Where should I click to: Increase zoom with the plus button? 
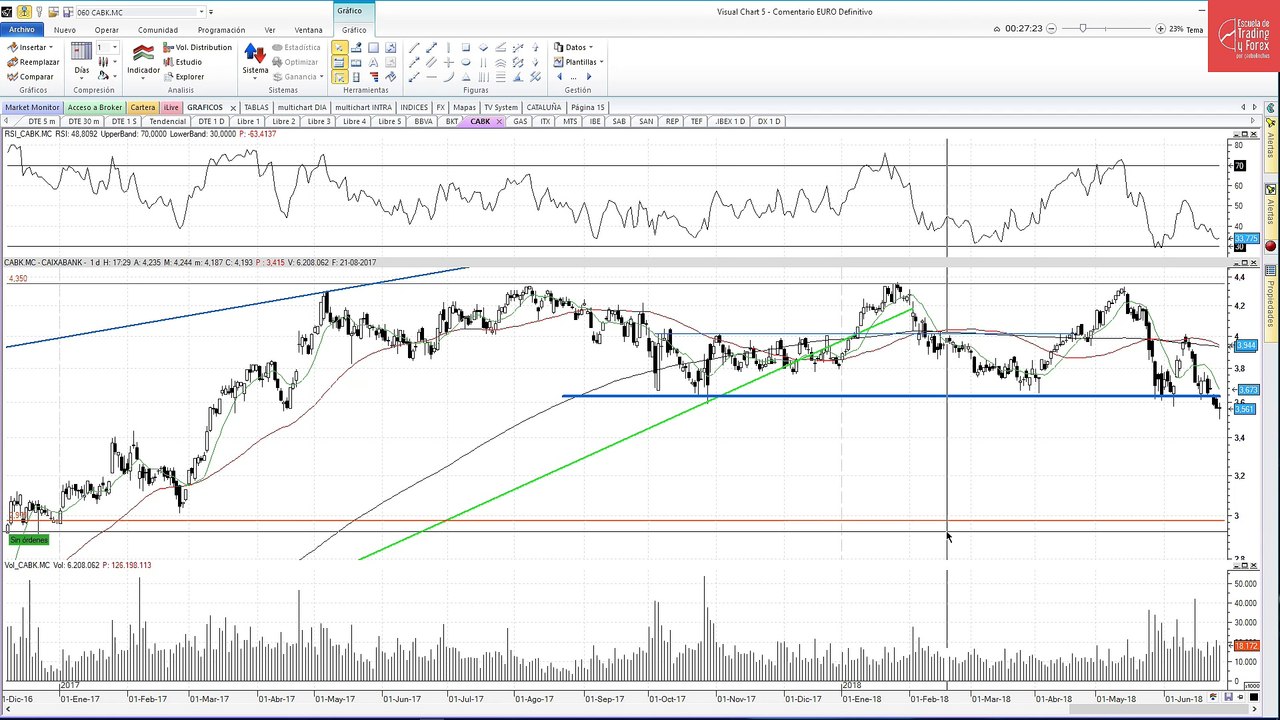pos(1160,29)
